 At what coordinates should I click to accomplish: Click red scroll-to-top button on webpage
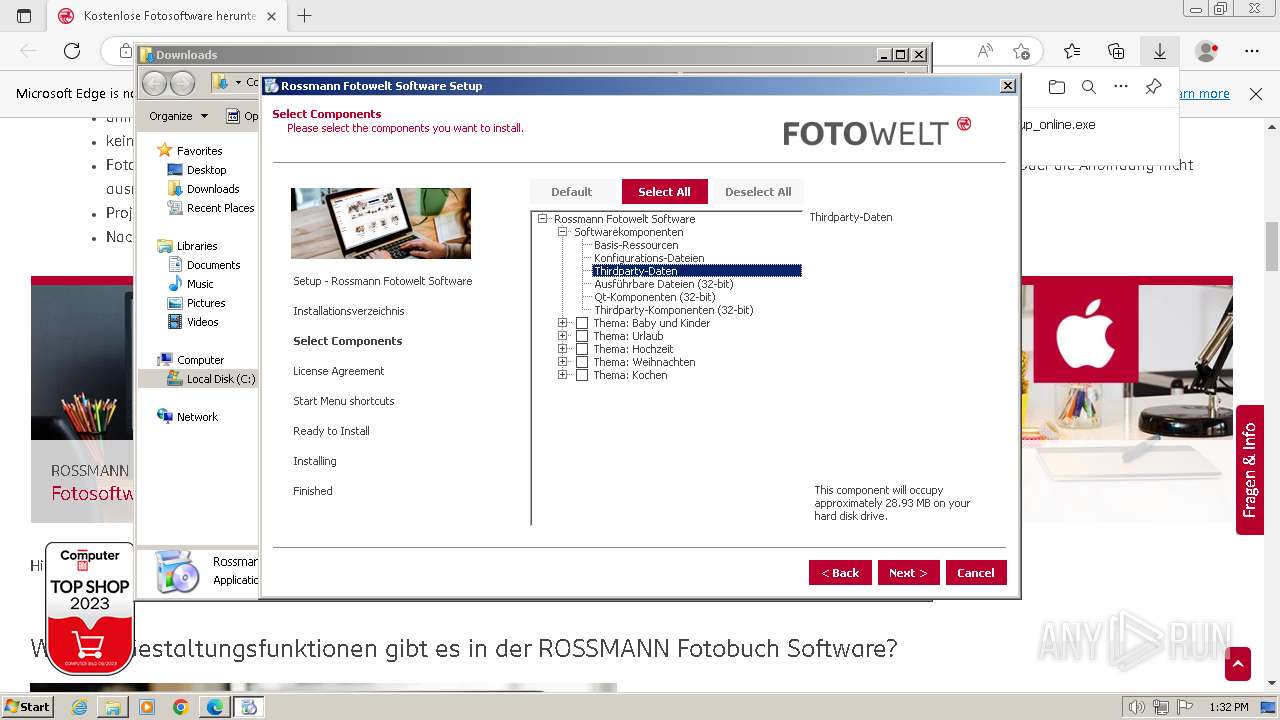click(x=1238, y=664)
